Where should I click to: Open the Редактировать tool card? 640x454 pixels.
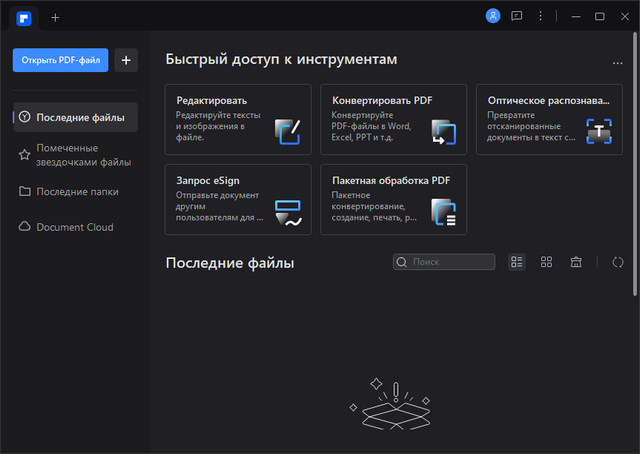238,119
